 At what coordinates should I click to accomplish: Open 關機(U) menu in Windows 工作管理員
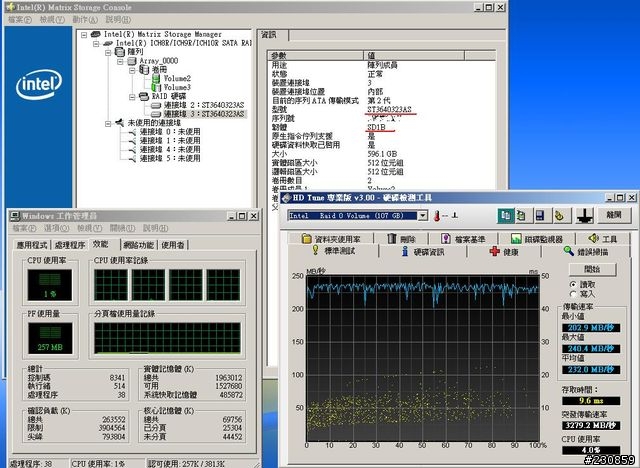tap(122, 228)
